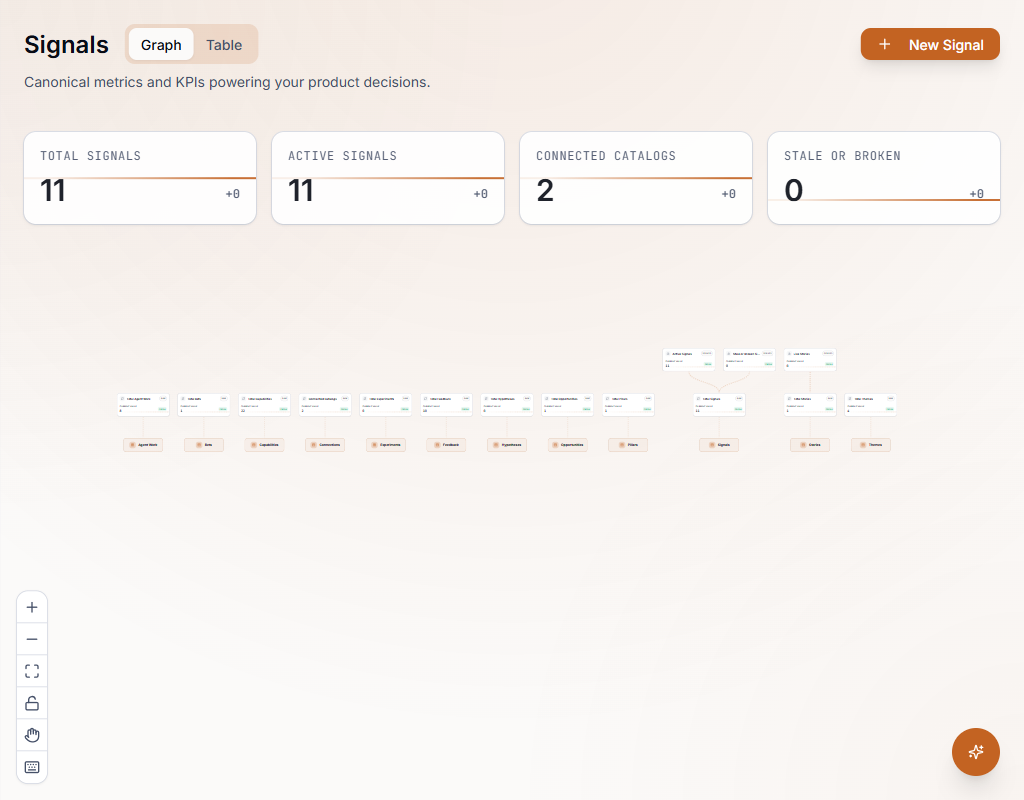The width and height of the screenshot is (1024, 800).
Task: Select the Hypotheses catalog node
Action: [x=507, y=445]
